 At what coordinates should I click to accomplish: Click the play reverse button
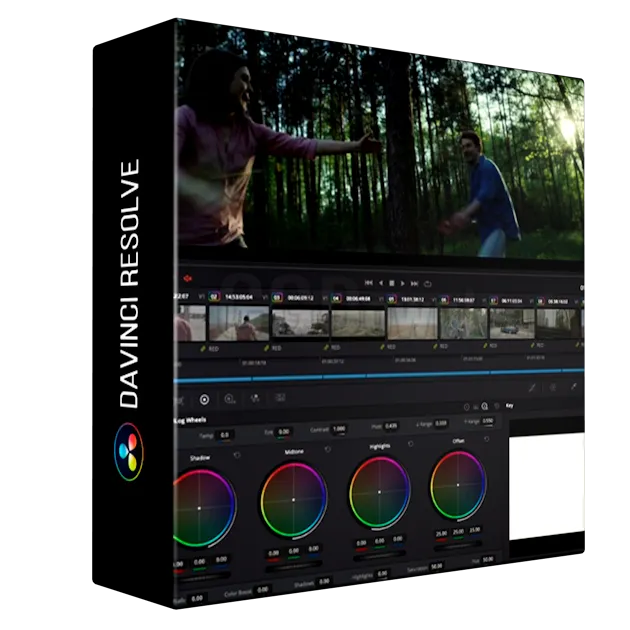pyautogui.click(x=380, y=283)
